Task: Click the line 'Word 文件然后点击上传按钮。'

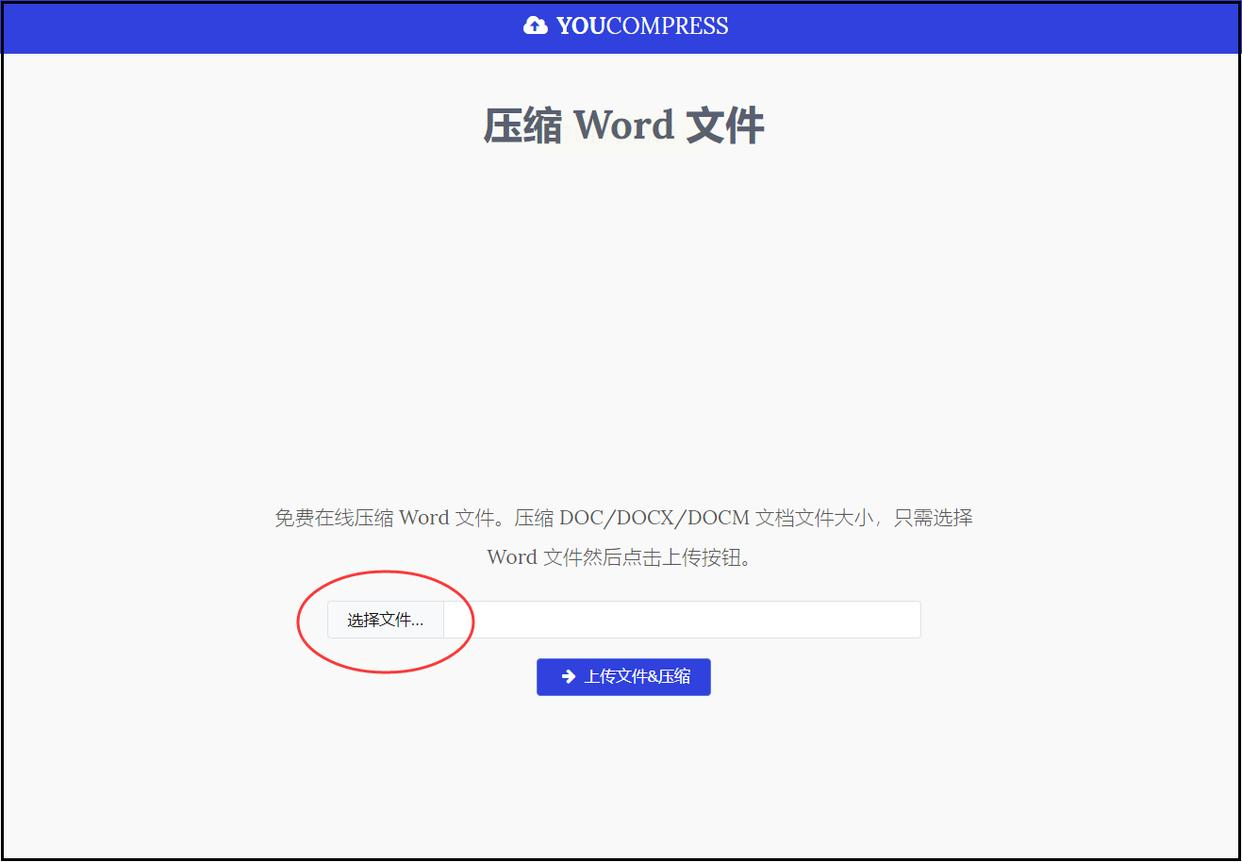Action: [620, 557]
